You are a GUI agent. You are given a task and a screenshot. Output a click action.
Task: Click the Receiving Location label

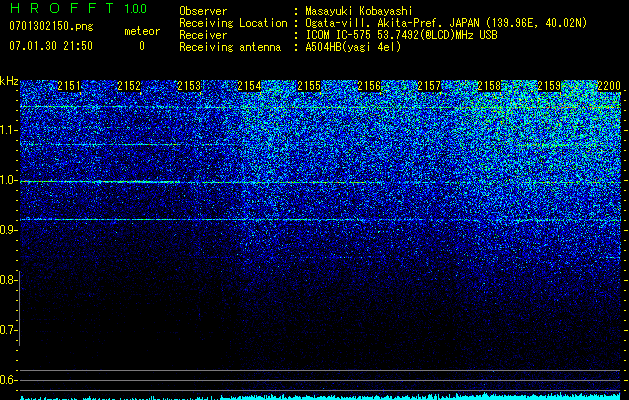[x=233, y=23]
